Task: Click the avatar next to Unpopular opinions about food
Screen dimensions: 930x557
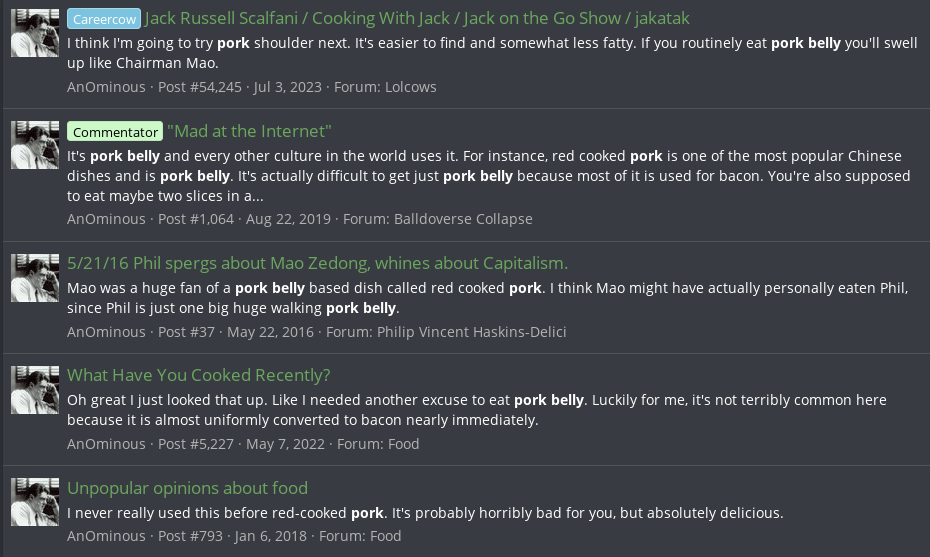Action: 35,502
